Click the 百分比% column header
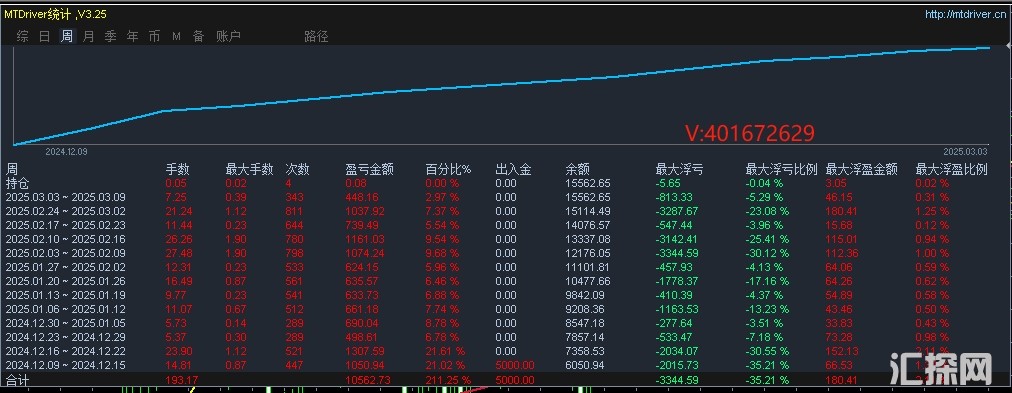 (448, 170)
